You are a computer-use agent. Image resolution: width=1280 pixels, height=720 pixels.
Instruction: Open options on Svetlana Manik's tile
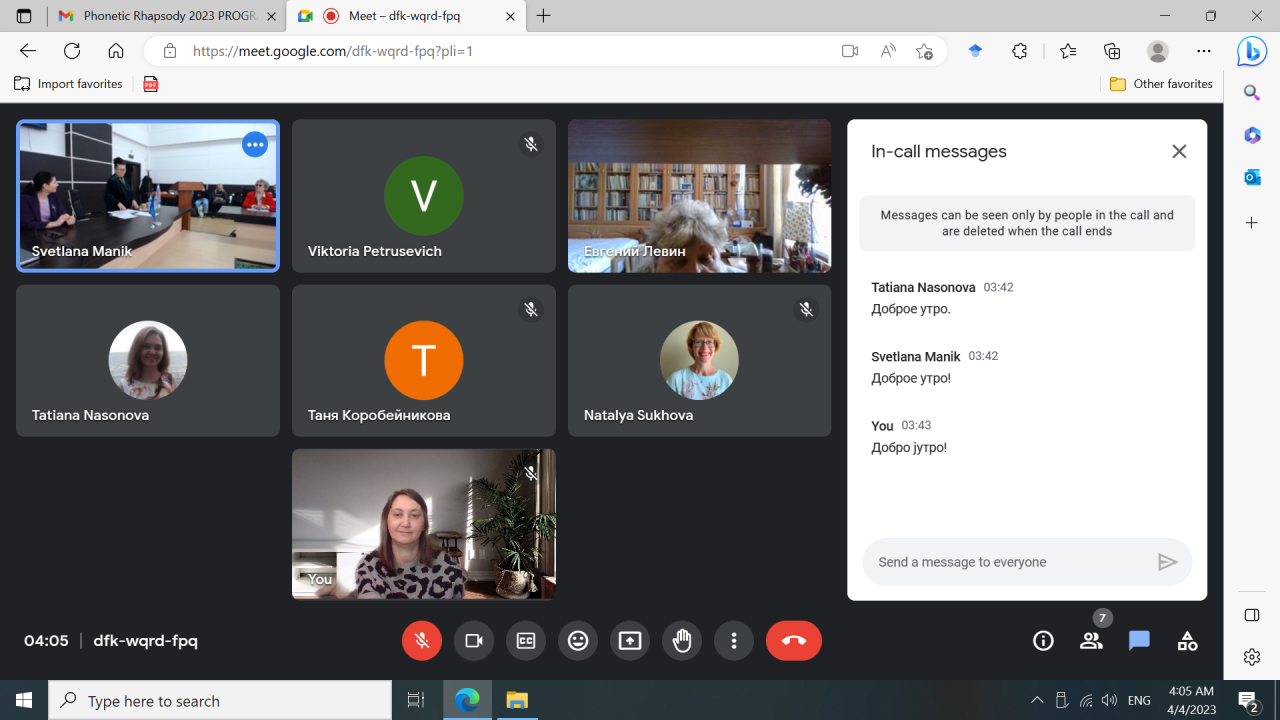click(x=255, y=145)
